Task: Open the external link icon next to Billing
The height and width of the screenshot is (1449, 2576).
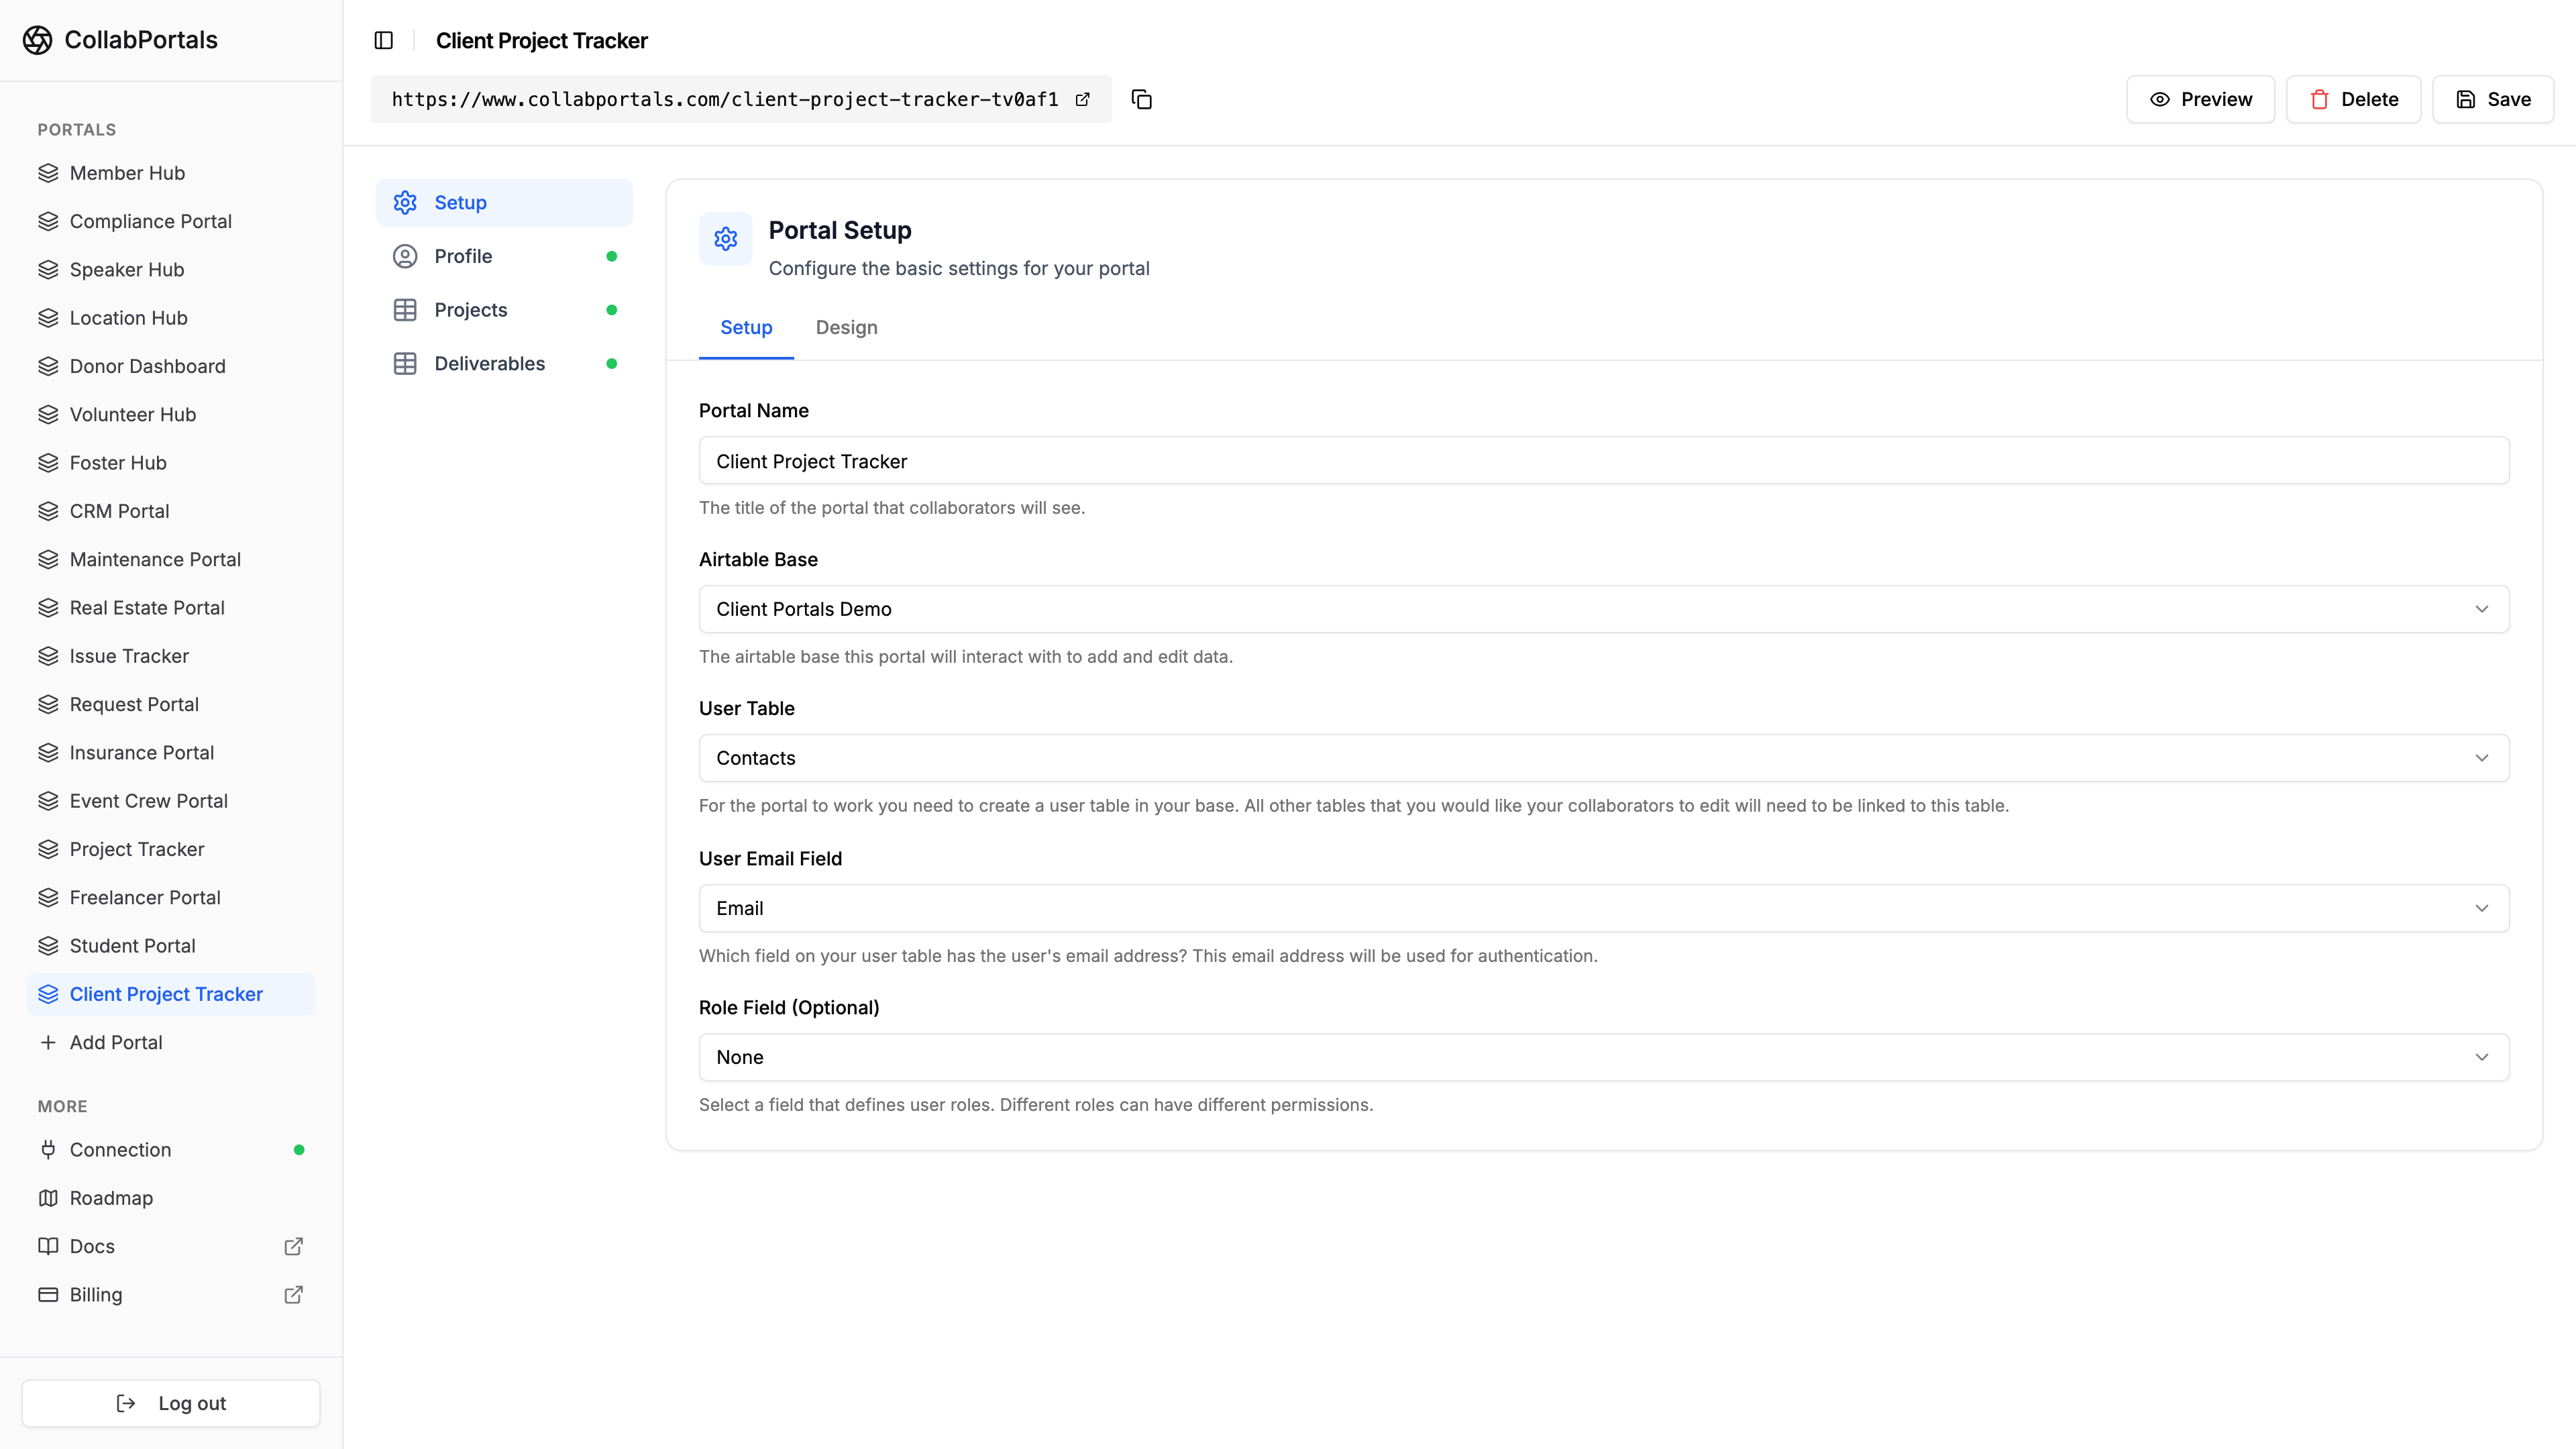Action: pyautogui.click(x=293, y=1294)
